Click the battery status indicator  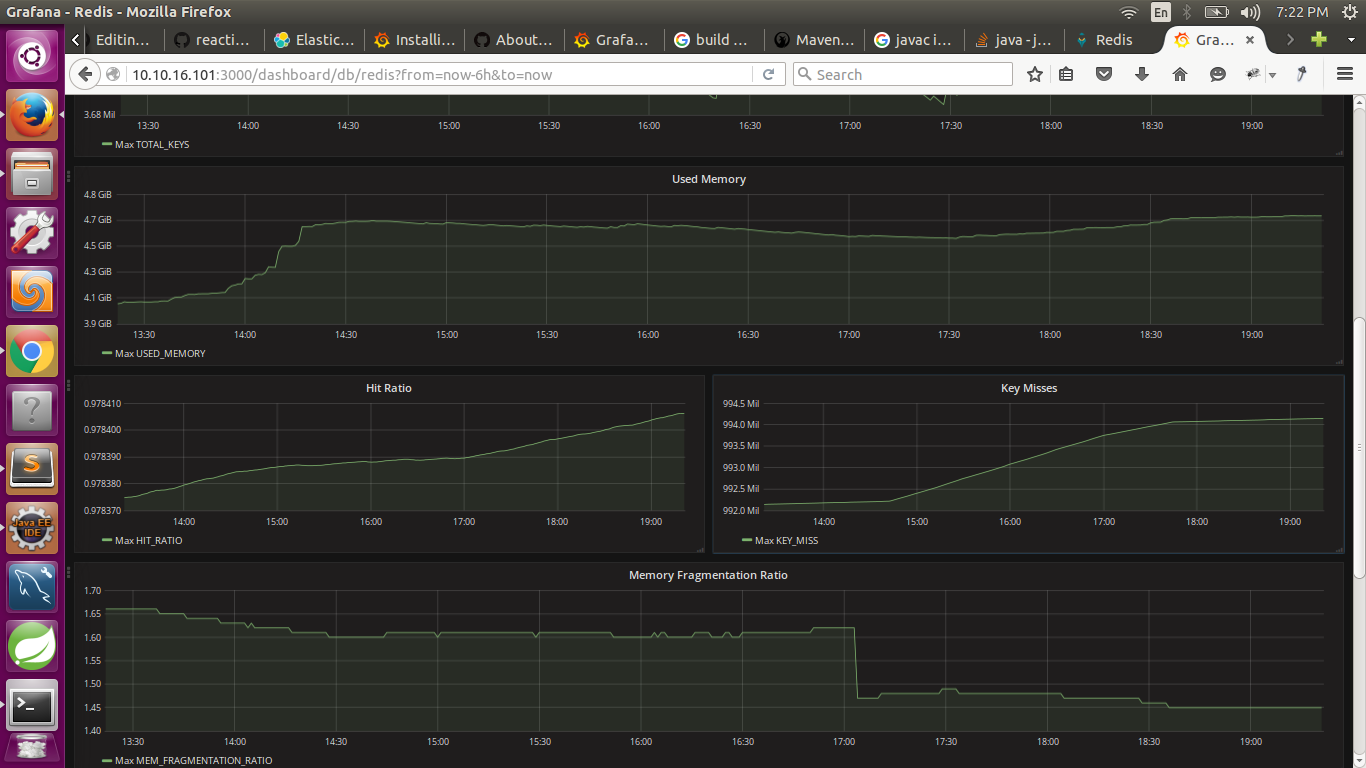[1216, 12]
